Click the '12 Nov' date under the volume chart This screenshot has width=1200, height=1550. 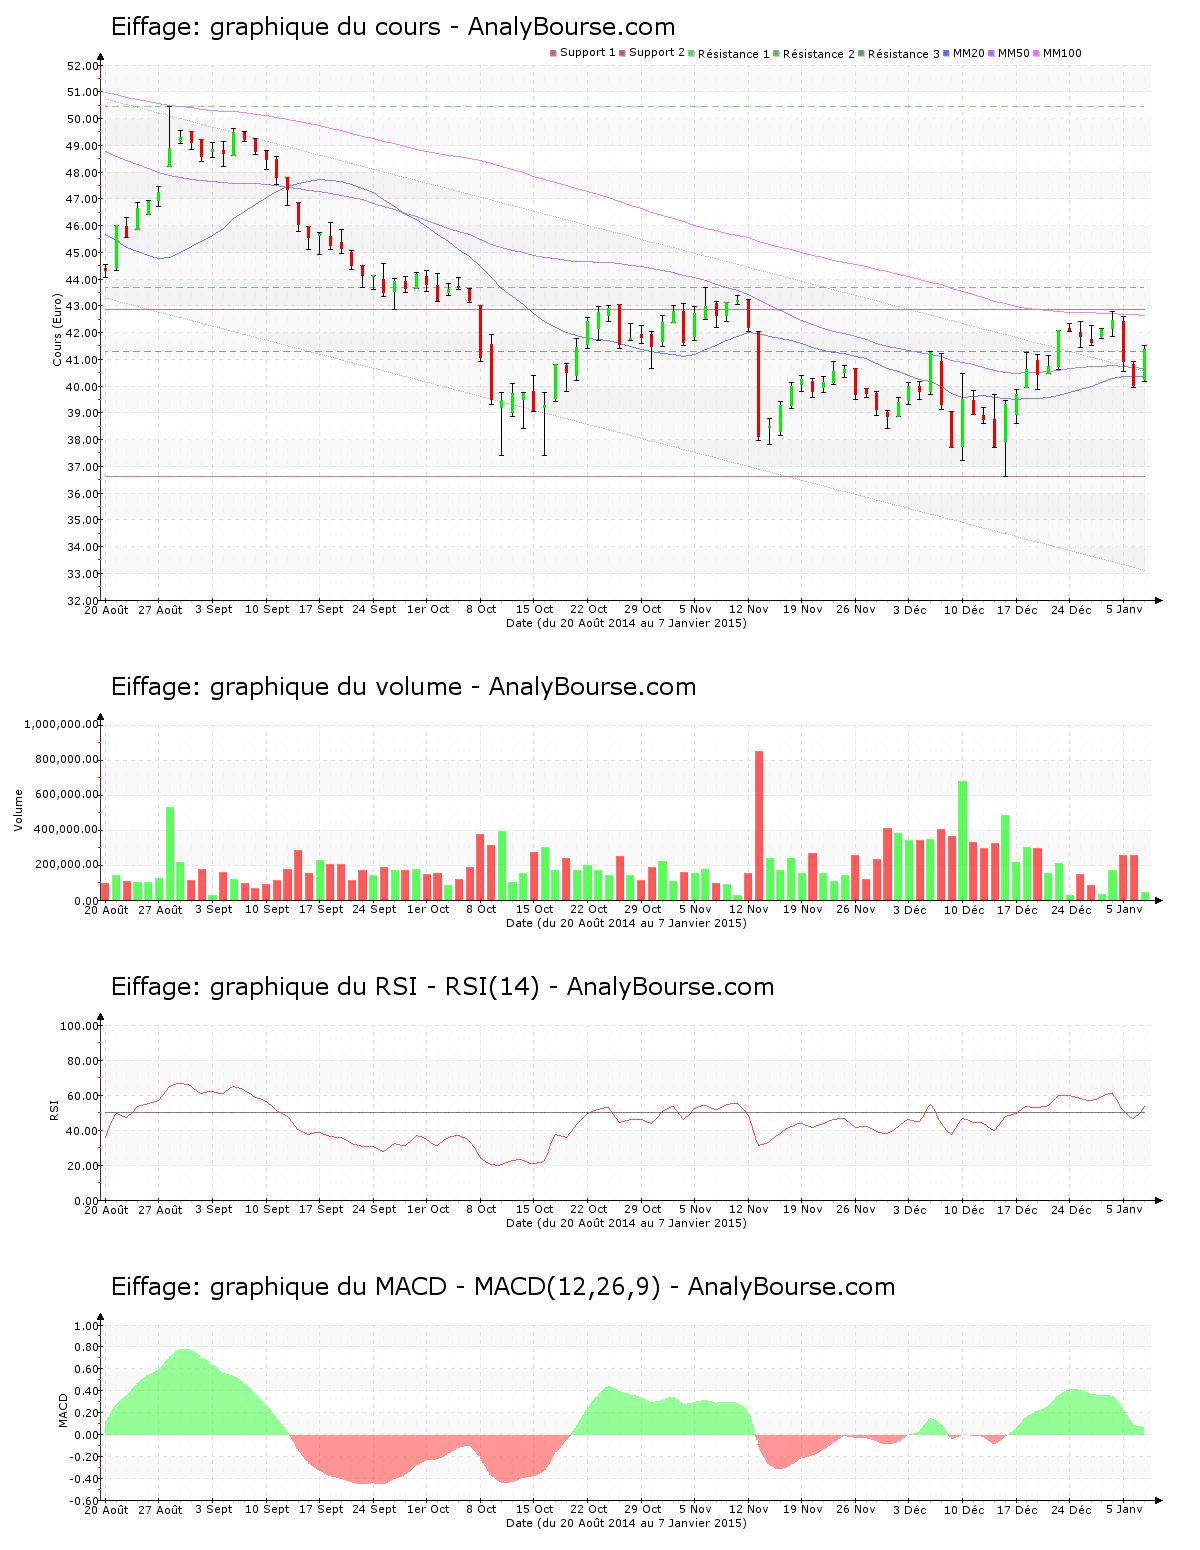pyautogui.click(x=749, y=909)
